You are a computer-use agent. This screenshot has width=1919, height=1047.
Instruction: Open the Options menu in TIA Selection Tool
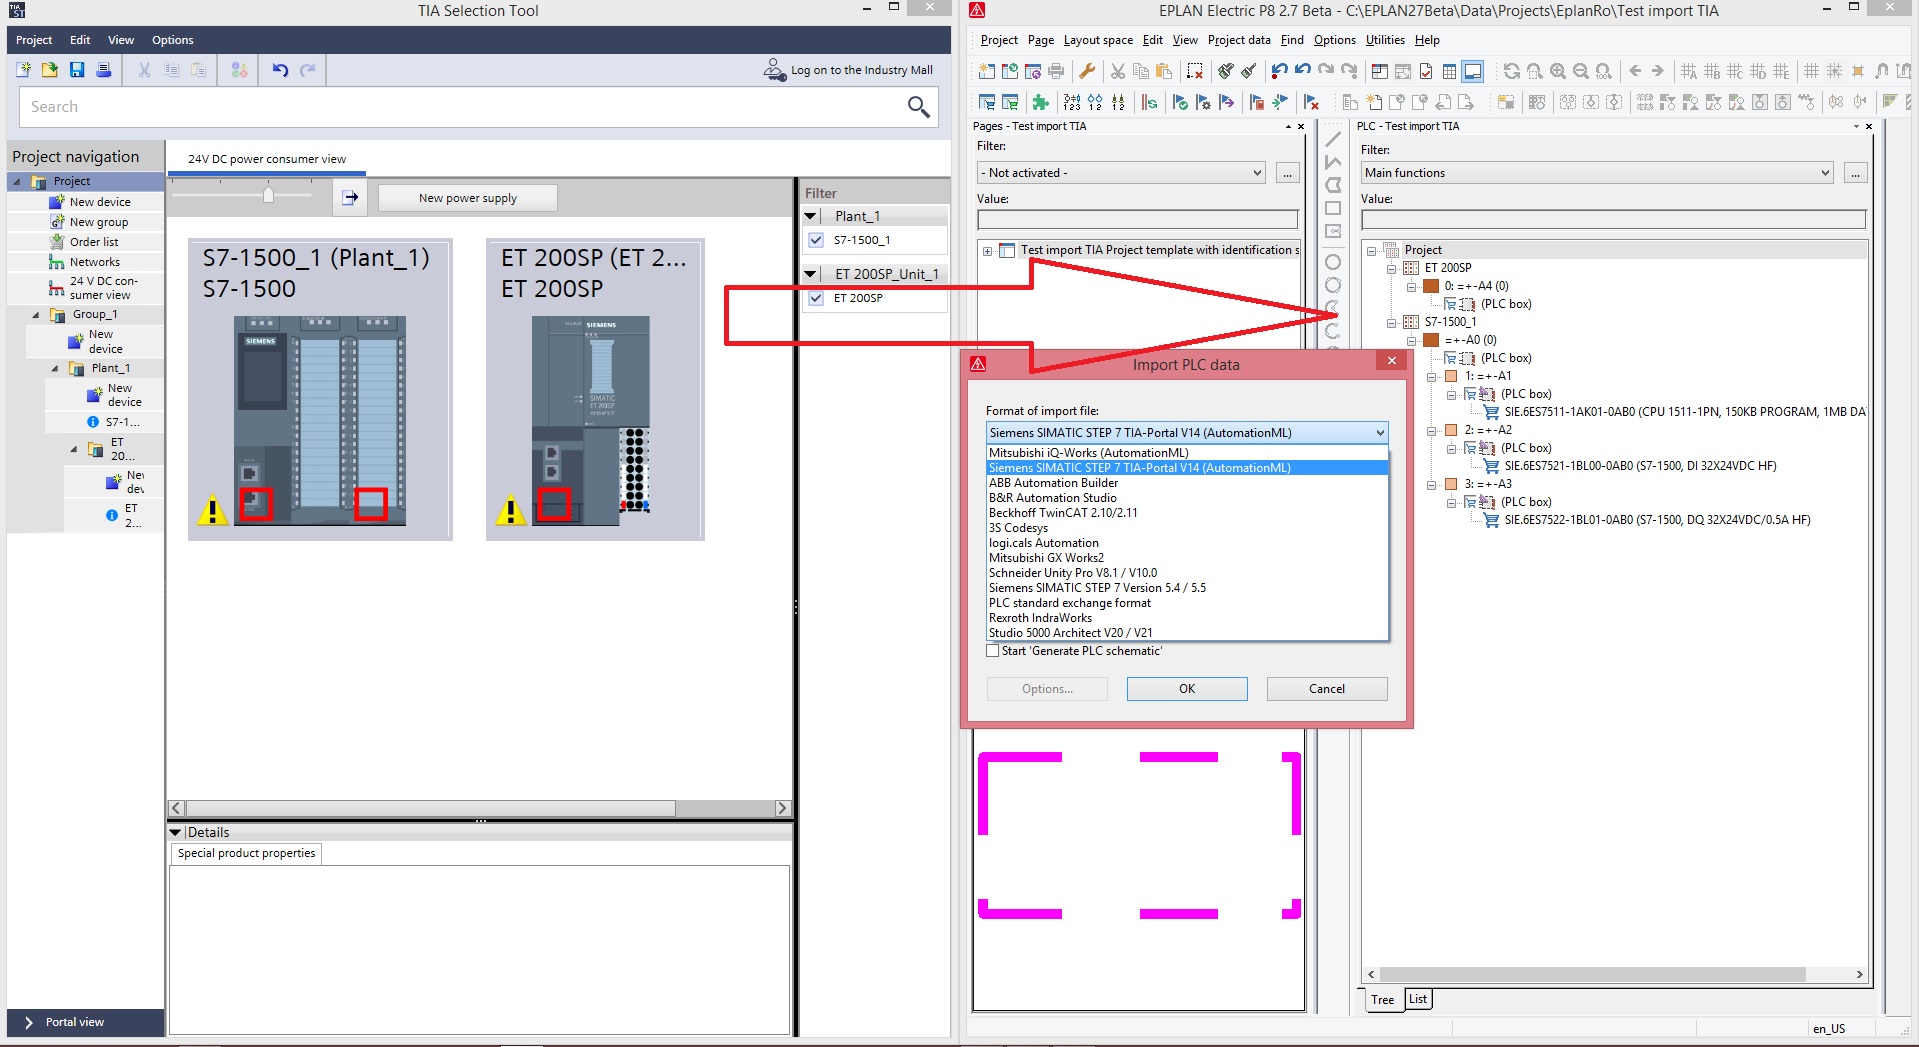(x=173, y=40)
